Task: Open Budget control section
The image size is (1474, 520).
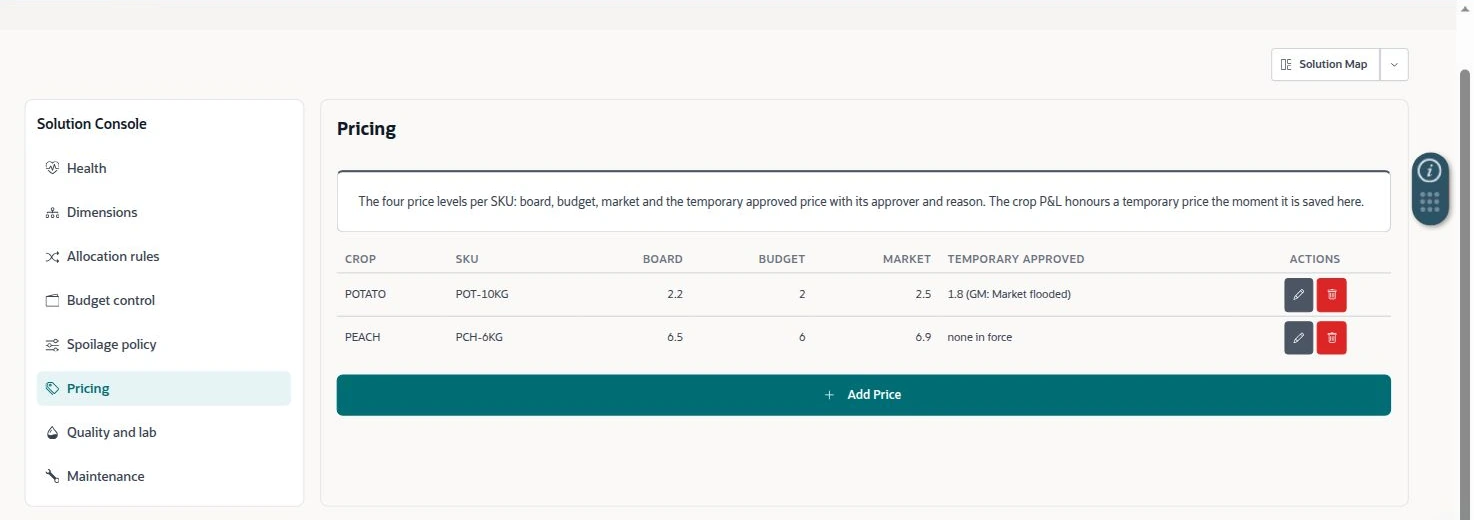Action: pos(164,300)
